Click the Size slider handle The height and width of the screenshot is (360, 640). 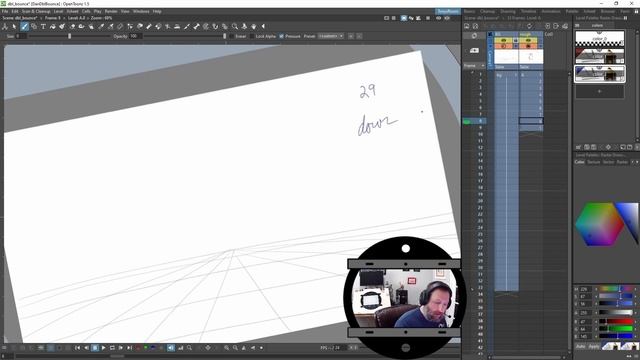69,36
